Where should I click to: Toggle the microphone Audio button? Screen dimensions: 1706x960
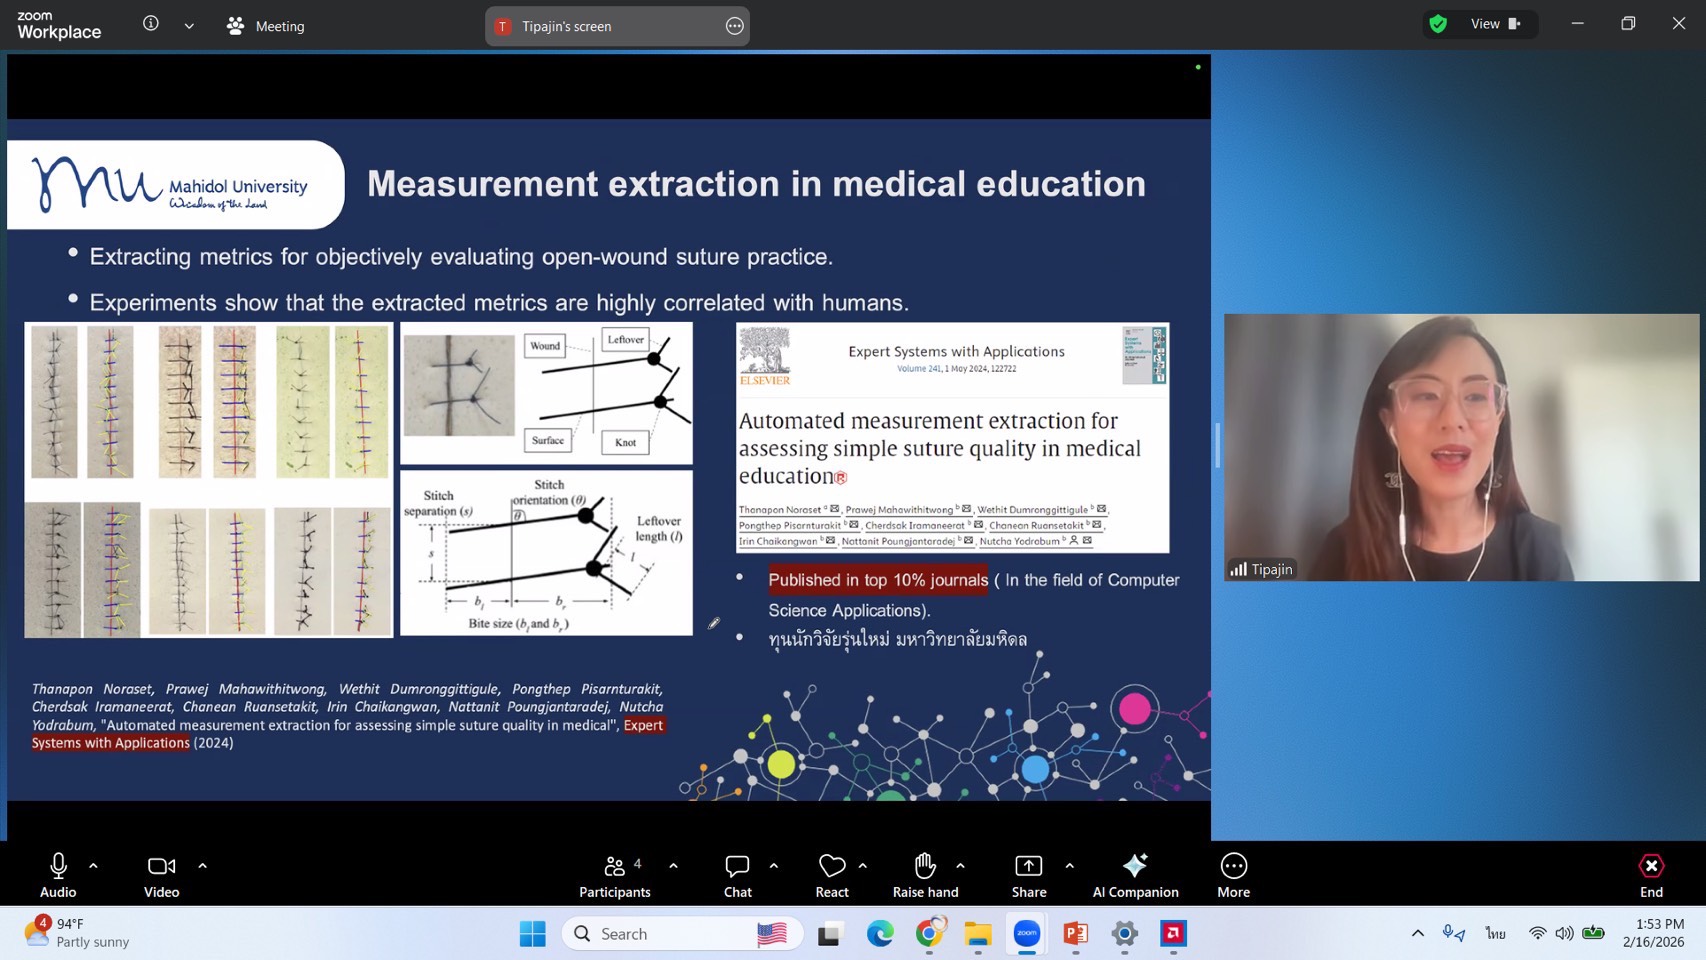[58, 875]
